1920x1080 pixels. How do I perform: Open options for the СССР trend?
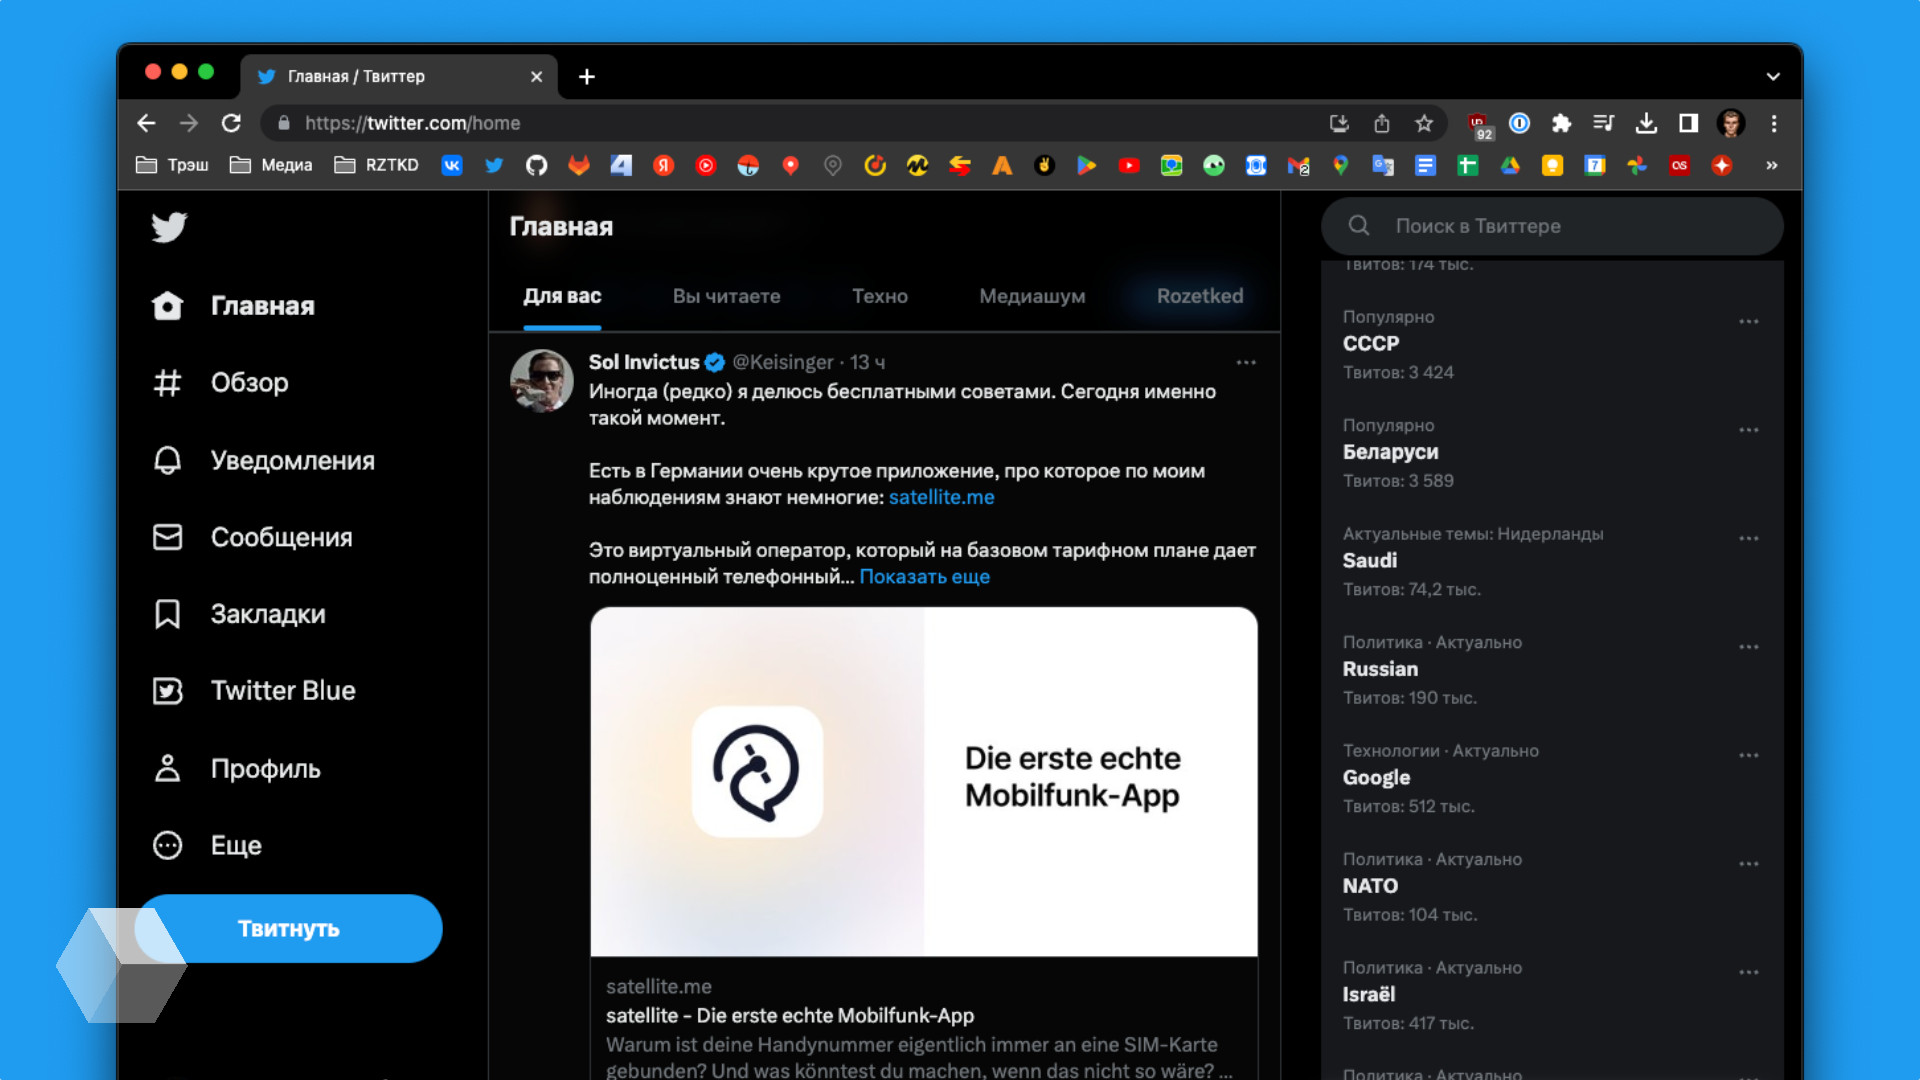click(x=1748, y=322)
